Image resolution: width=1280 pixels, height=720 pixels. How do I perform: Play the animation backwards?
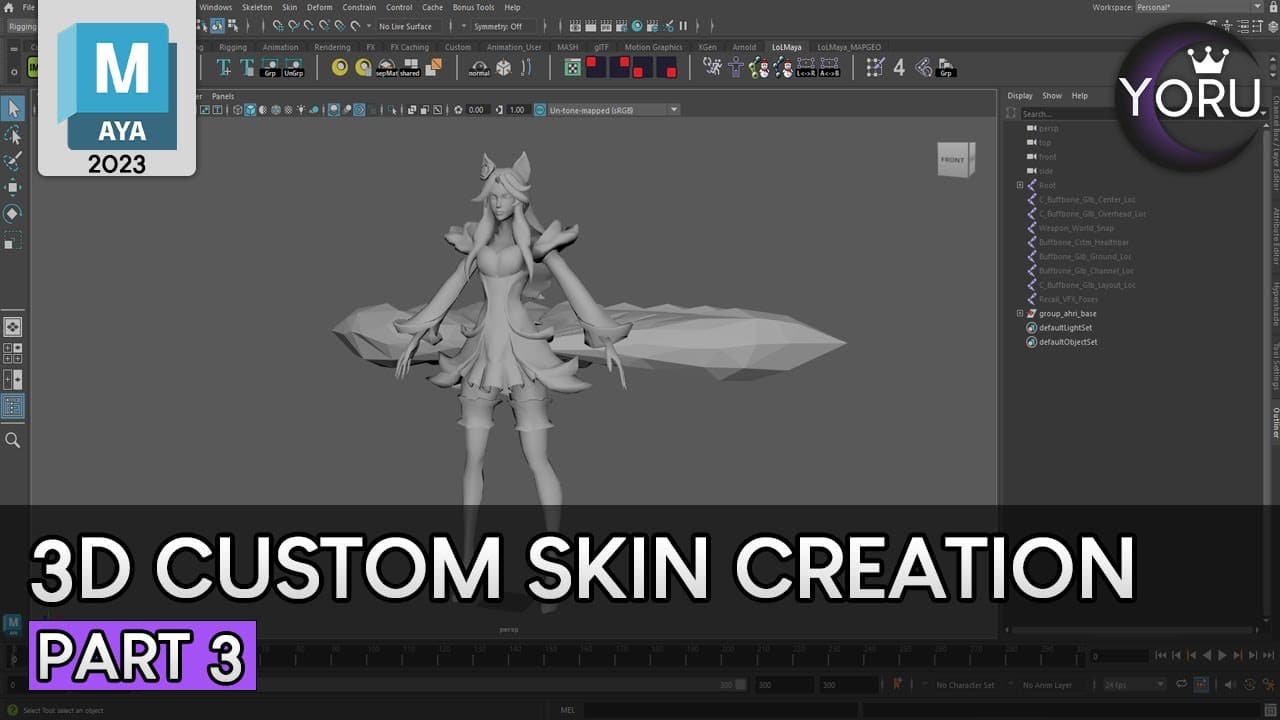[1207, 656]
